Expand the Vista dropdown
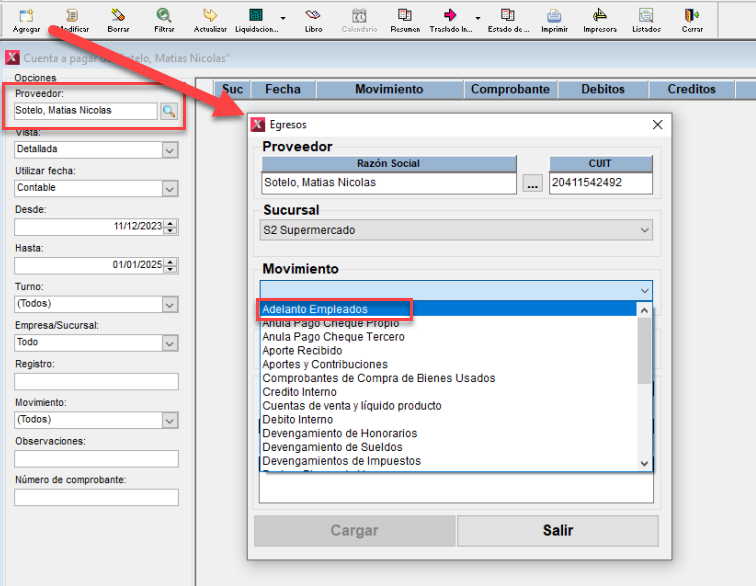Image resolution: width=756 pixels, height=586 pixels. pos(169,150)
